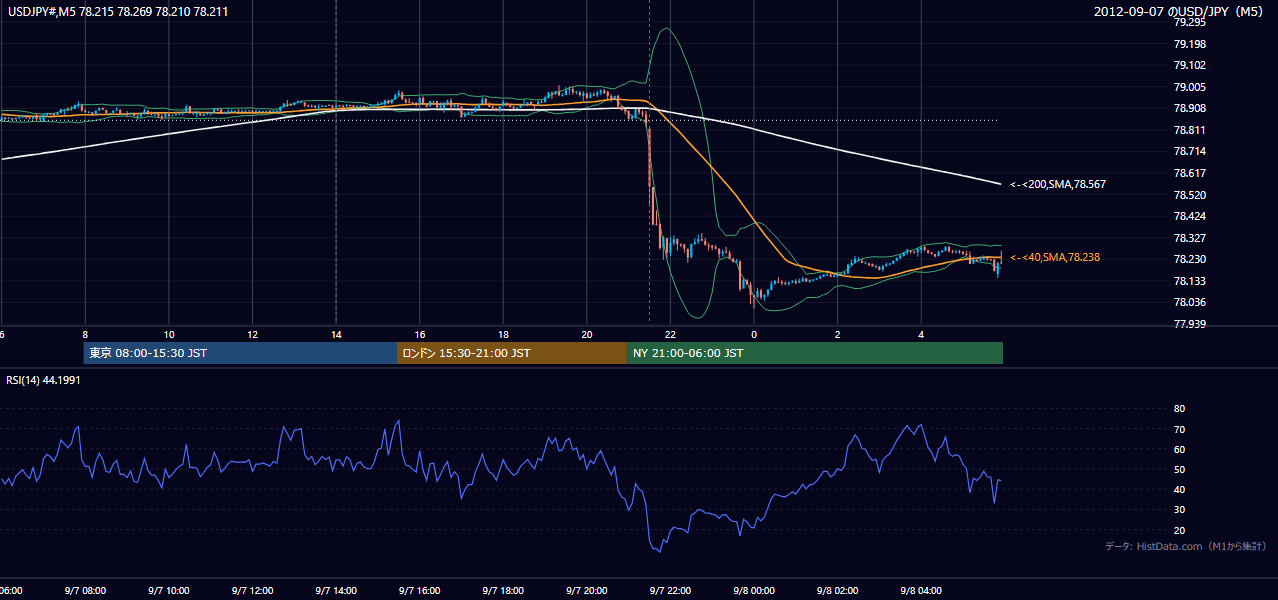1278x600 pixels.
Task: Click the 9/7 14:00 bottom time label
Action: (x=336, y=591)
